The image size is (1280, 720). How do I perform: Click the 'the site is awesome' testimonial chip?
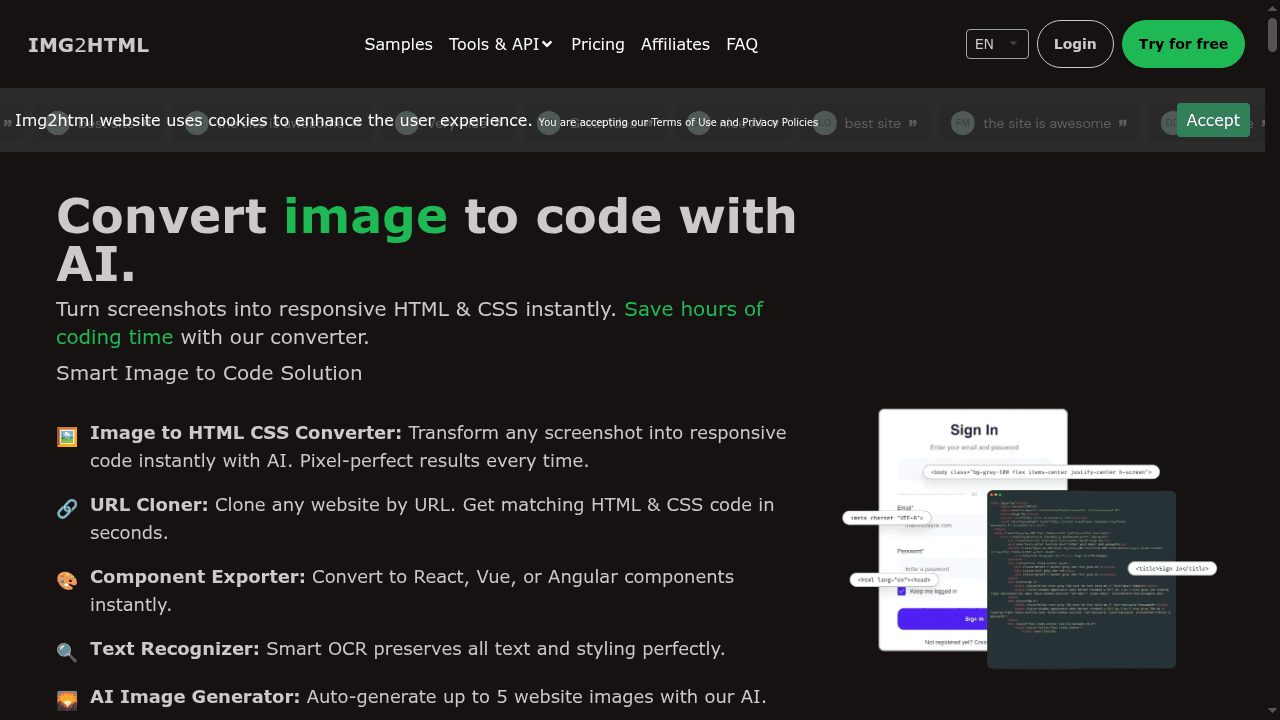1039,123
